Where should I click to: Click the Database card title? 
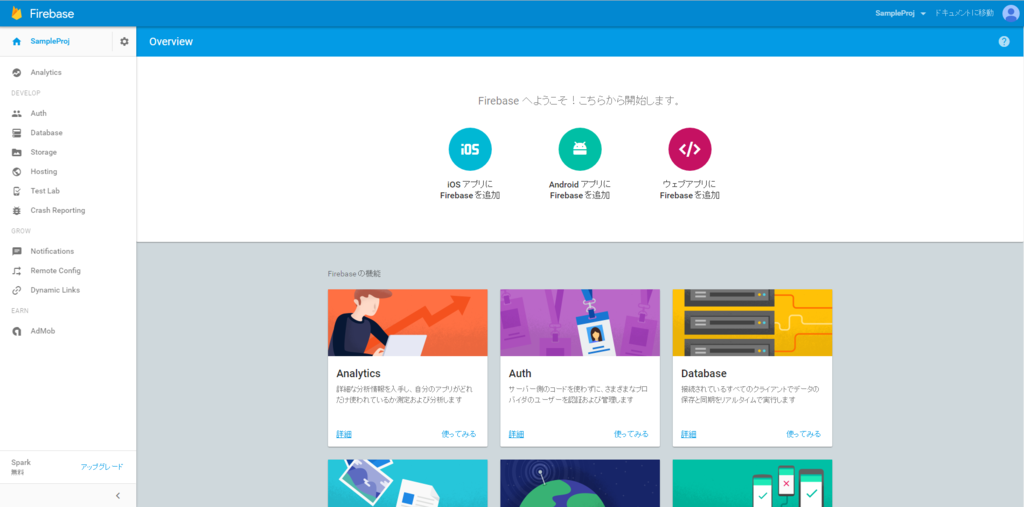point(703,374)
